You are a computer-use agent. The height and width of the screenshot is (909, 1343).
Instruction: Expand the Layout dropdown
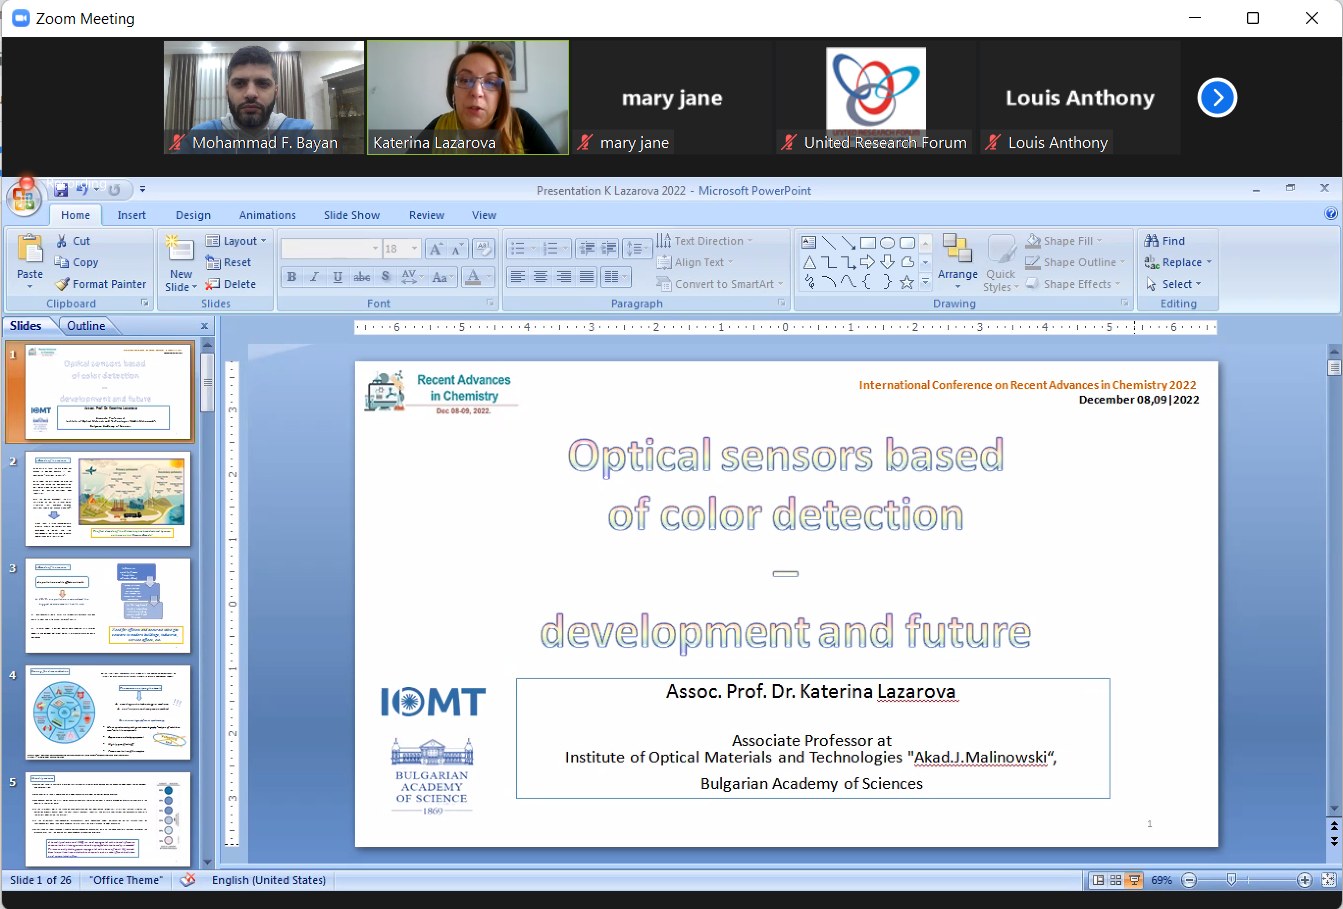click(x=236, y=241)
